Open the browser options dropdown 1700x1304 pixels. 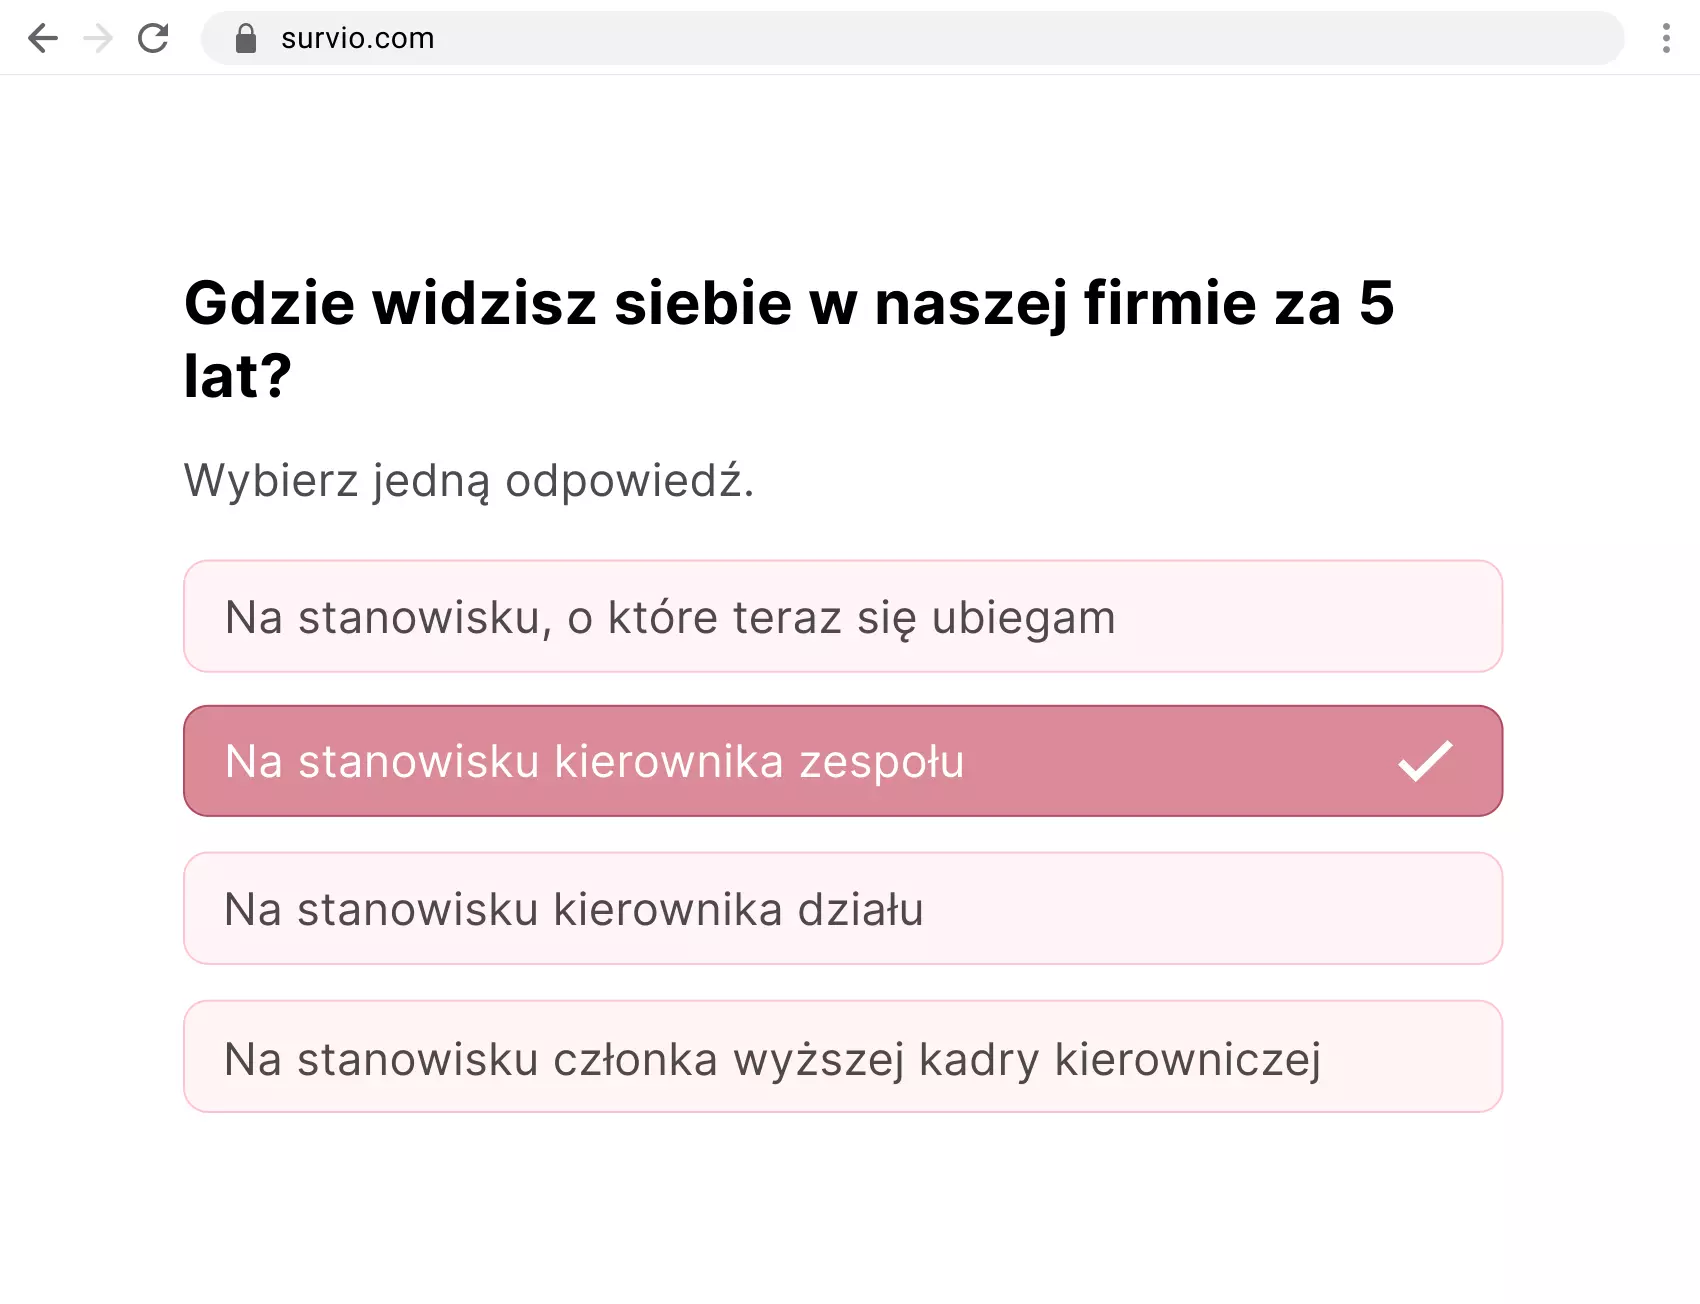1665,38
